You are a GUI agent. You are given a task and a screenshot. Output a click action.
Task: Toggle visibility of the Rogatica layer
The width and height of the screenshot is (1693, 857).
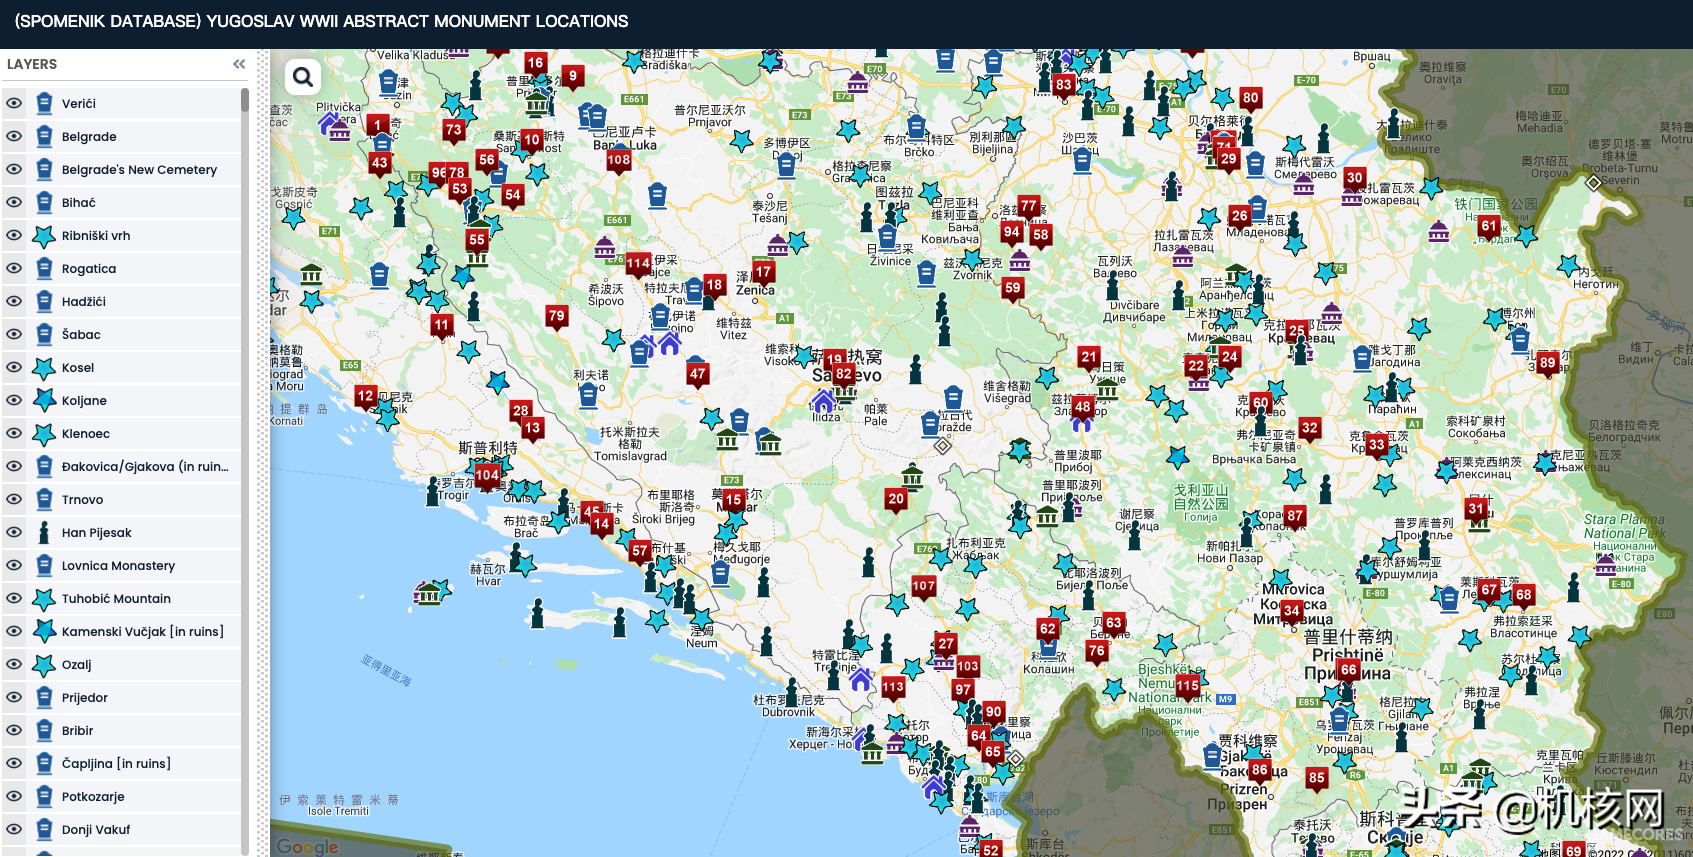coord(14,268)
